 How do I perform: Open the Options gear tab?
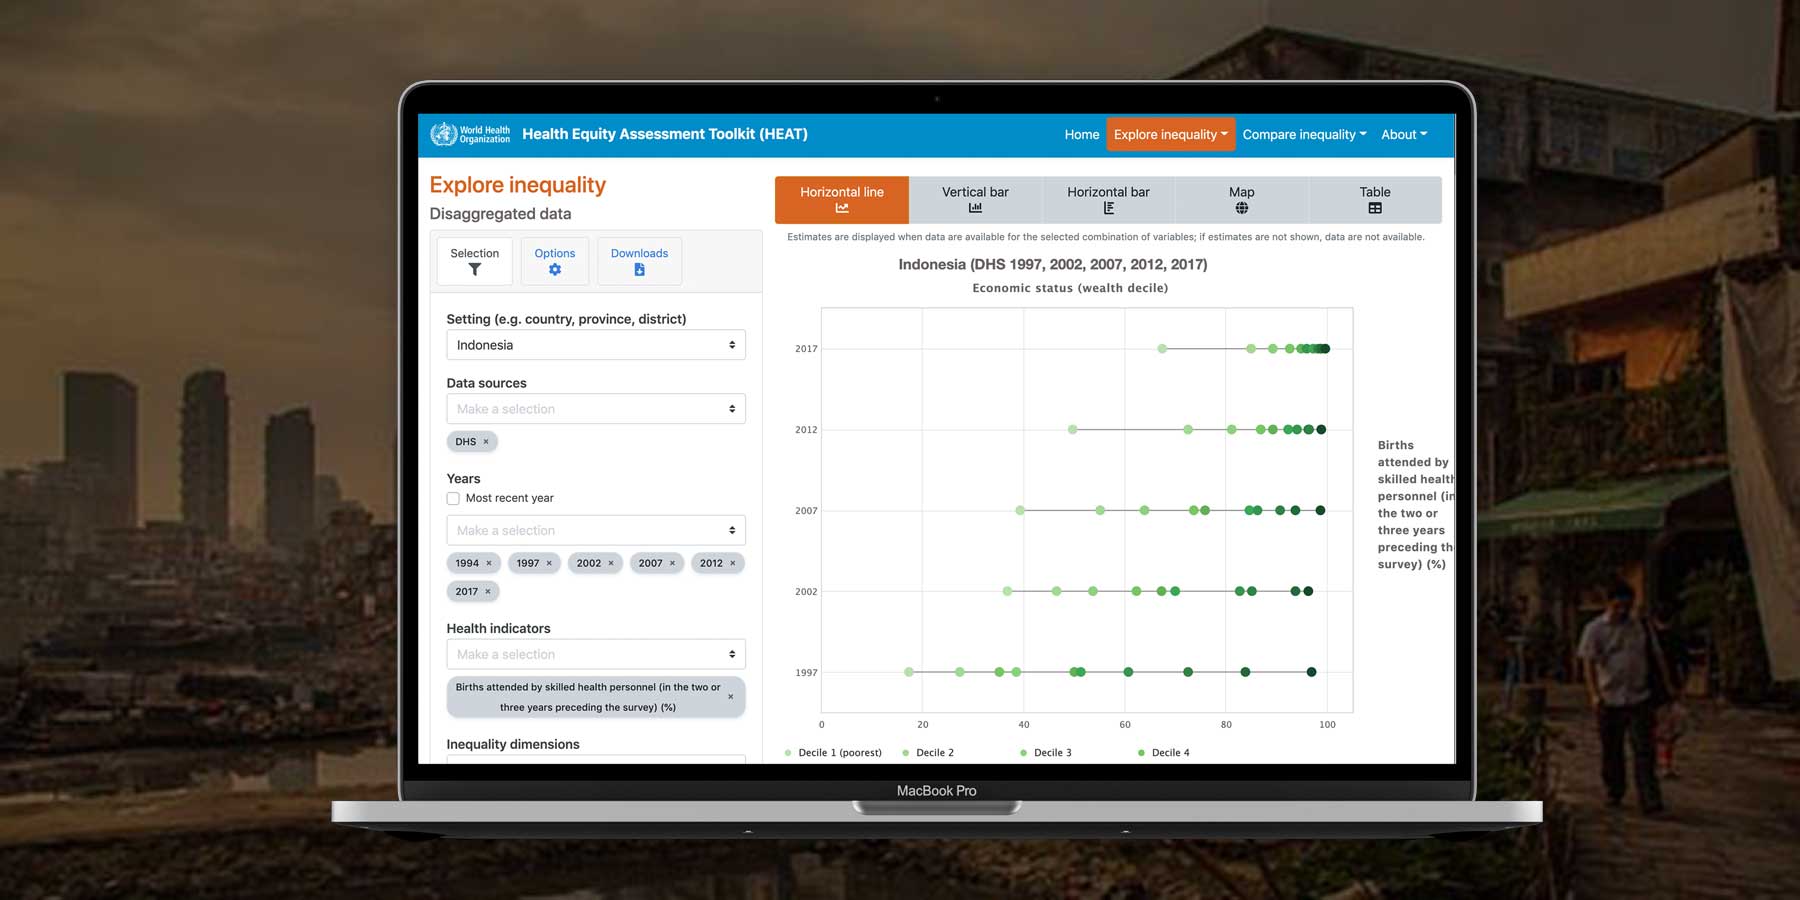554,261
